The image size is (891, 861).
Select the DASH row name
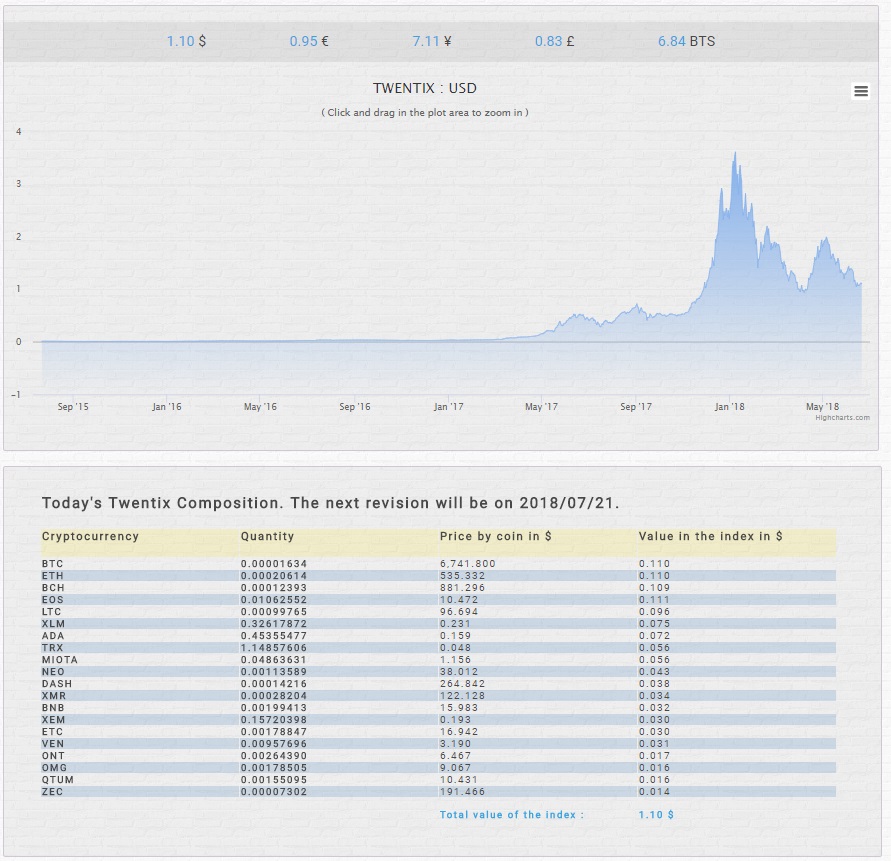(57, 684)
